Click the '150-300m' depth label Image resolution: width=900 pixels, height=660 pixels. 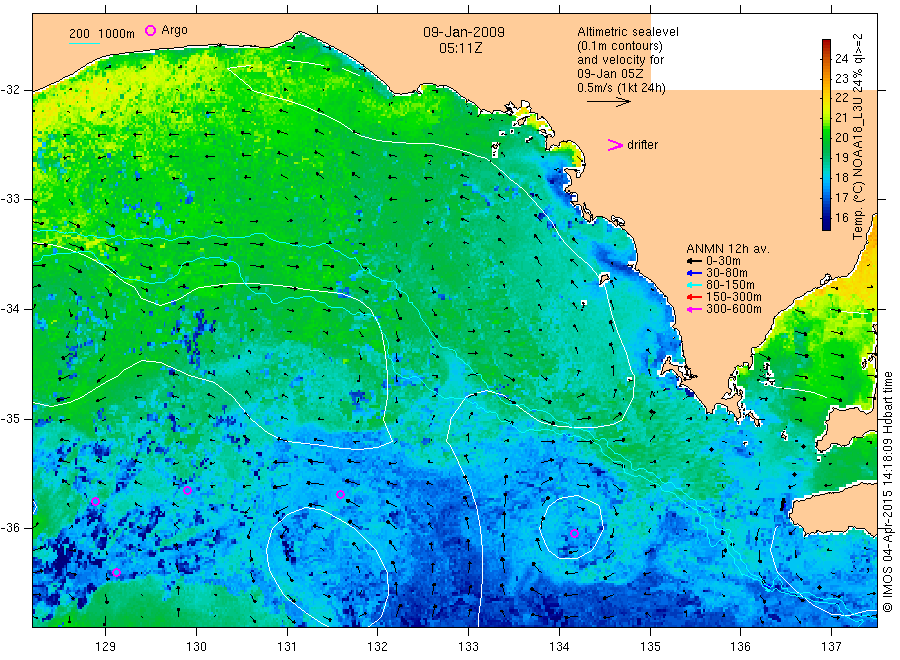[734, 297]
